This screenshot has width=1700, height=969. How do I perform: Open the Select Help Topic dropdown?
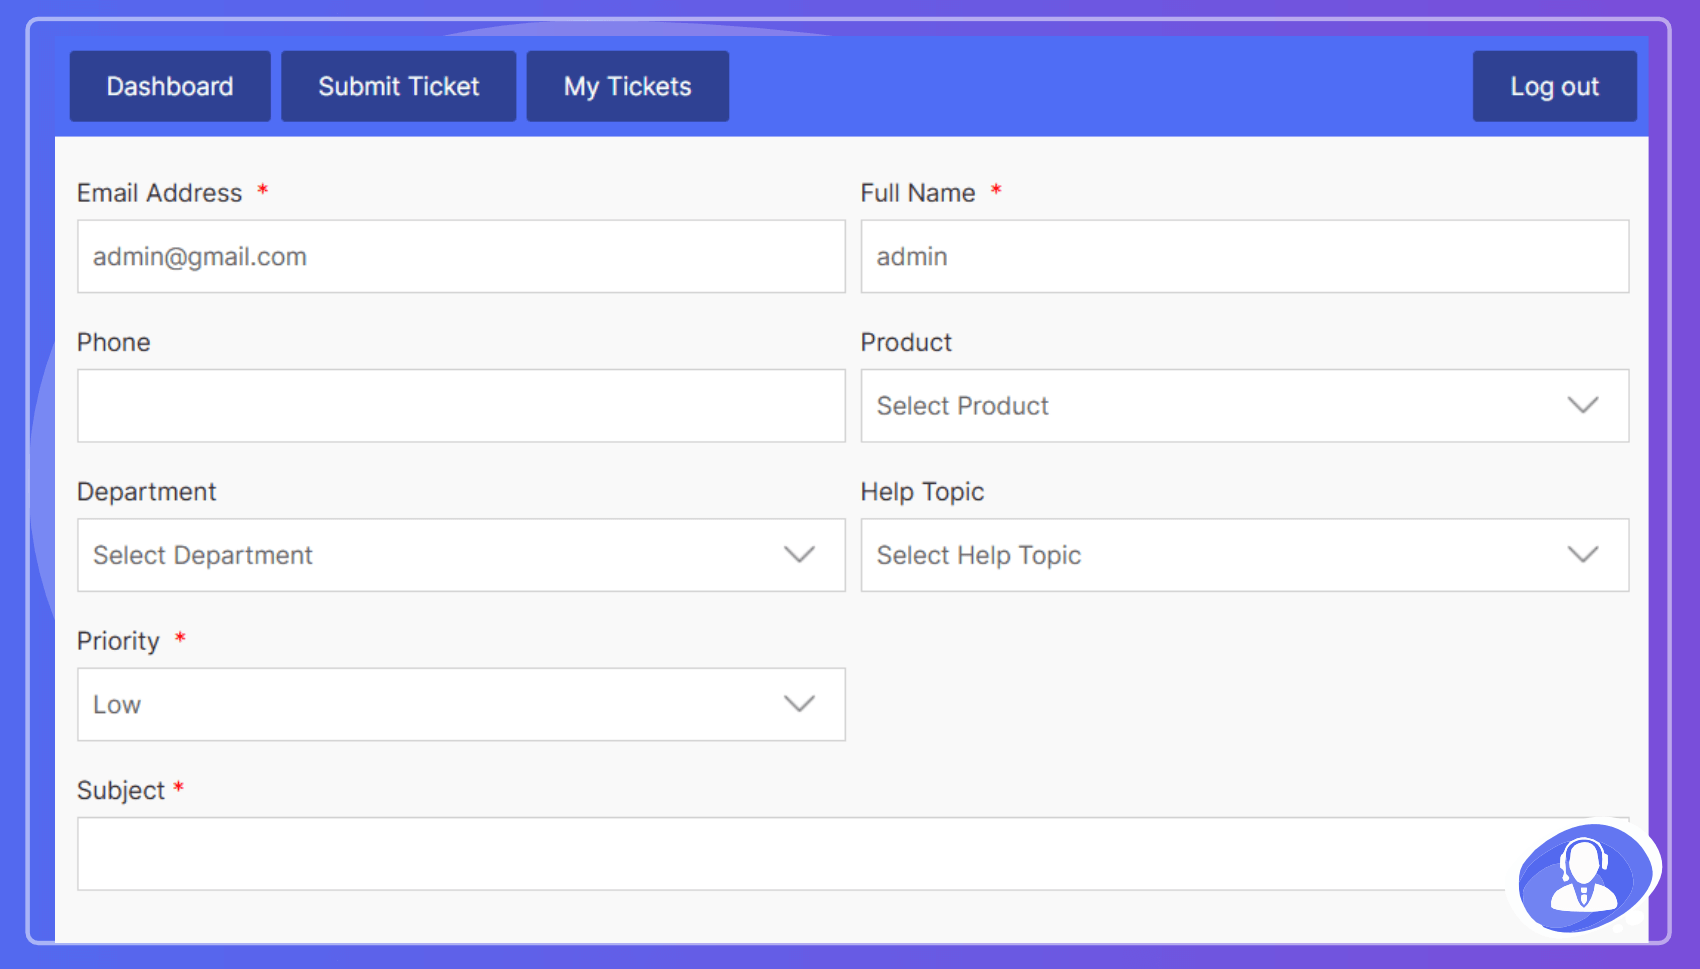1245,555
